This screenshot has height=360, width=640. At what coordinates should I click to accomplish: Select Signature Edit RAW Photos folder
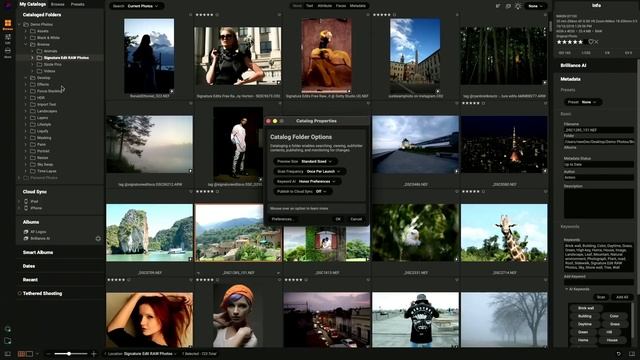click(x=66, y=58)
